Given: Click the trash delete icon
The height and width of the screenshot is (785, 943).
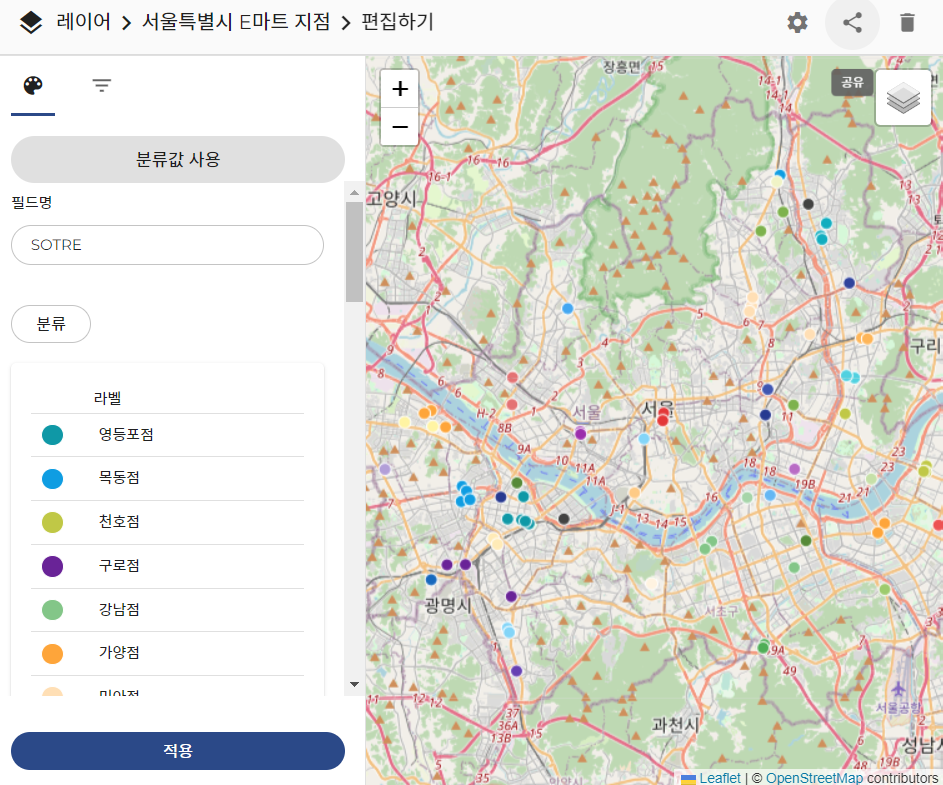Looking at the screenshot, I should (x=907, y=23).
